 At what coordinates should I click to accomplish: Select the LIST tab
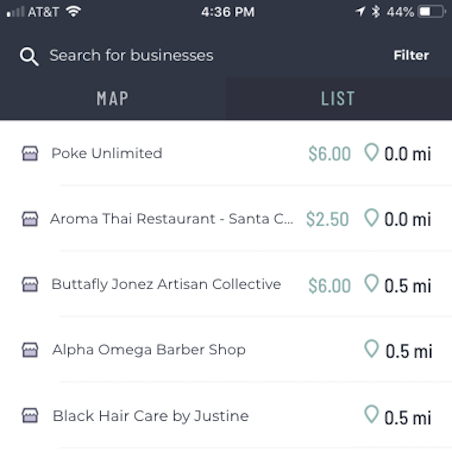click(339, 98)
